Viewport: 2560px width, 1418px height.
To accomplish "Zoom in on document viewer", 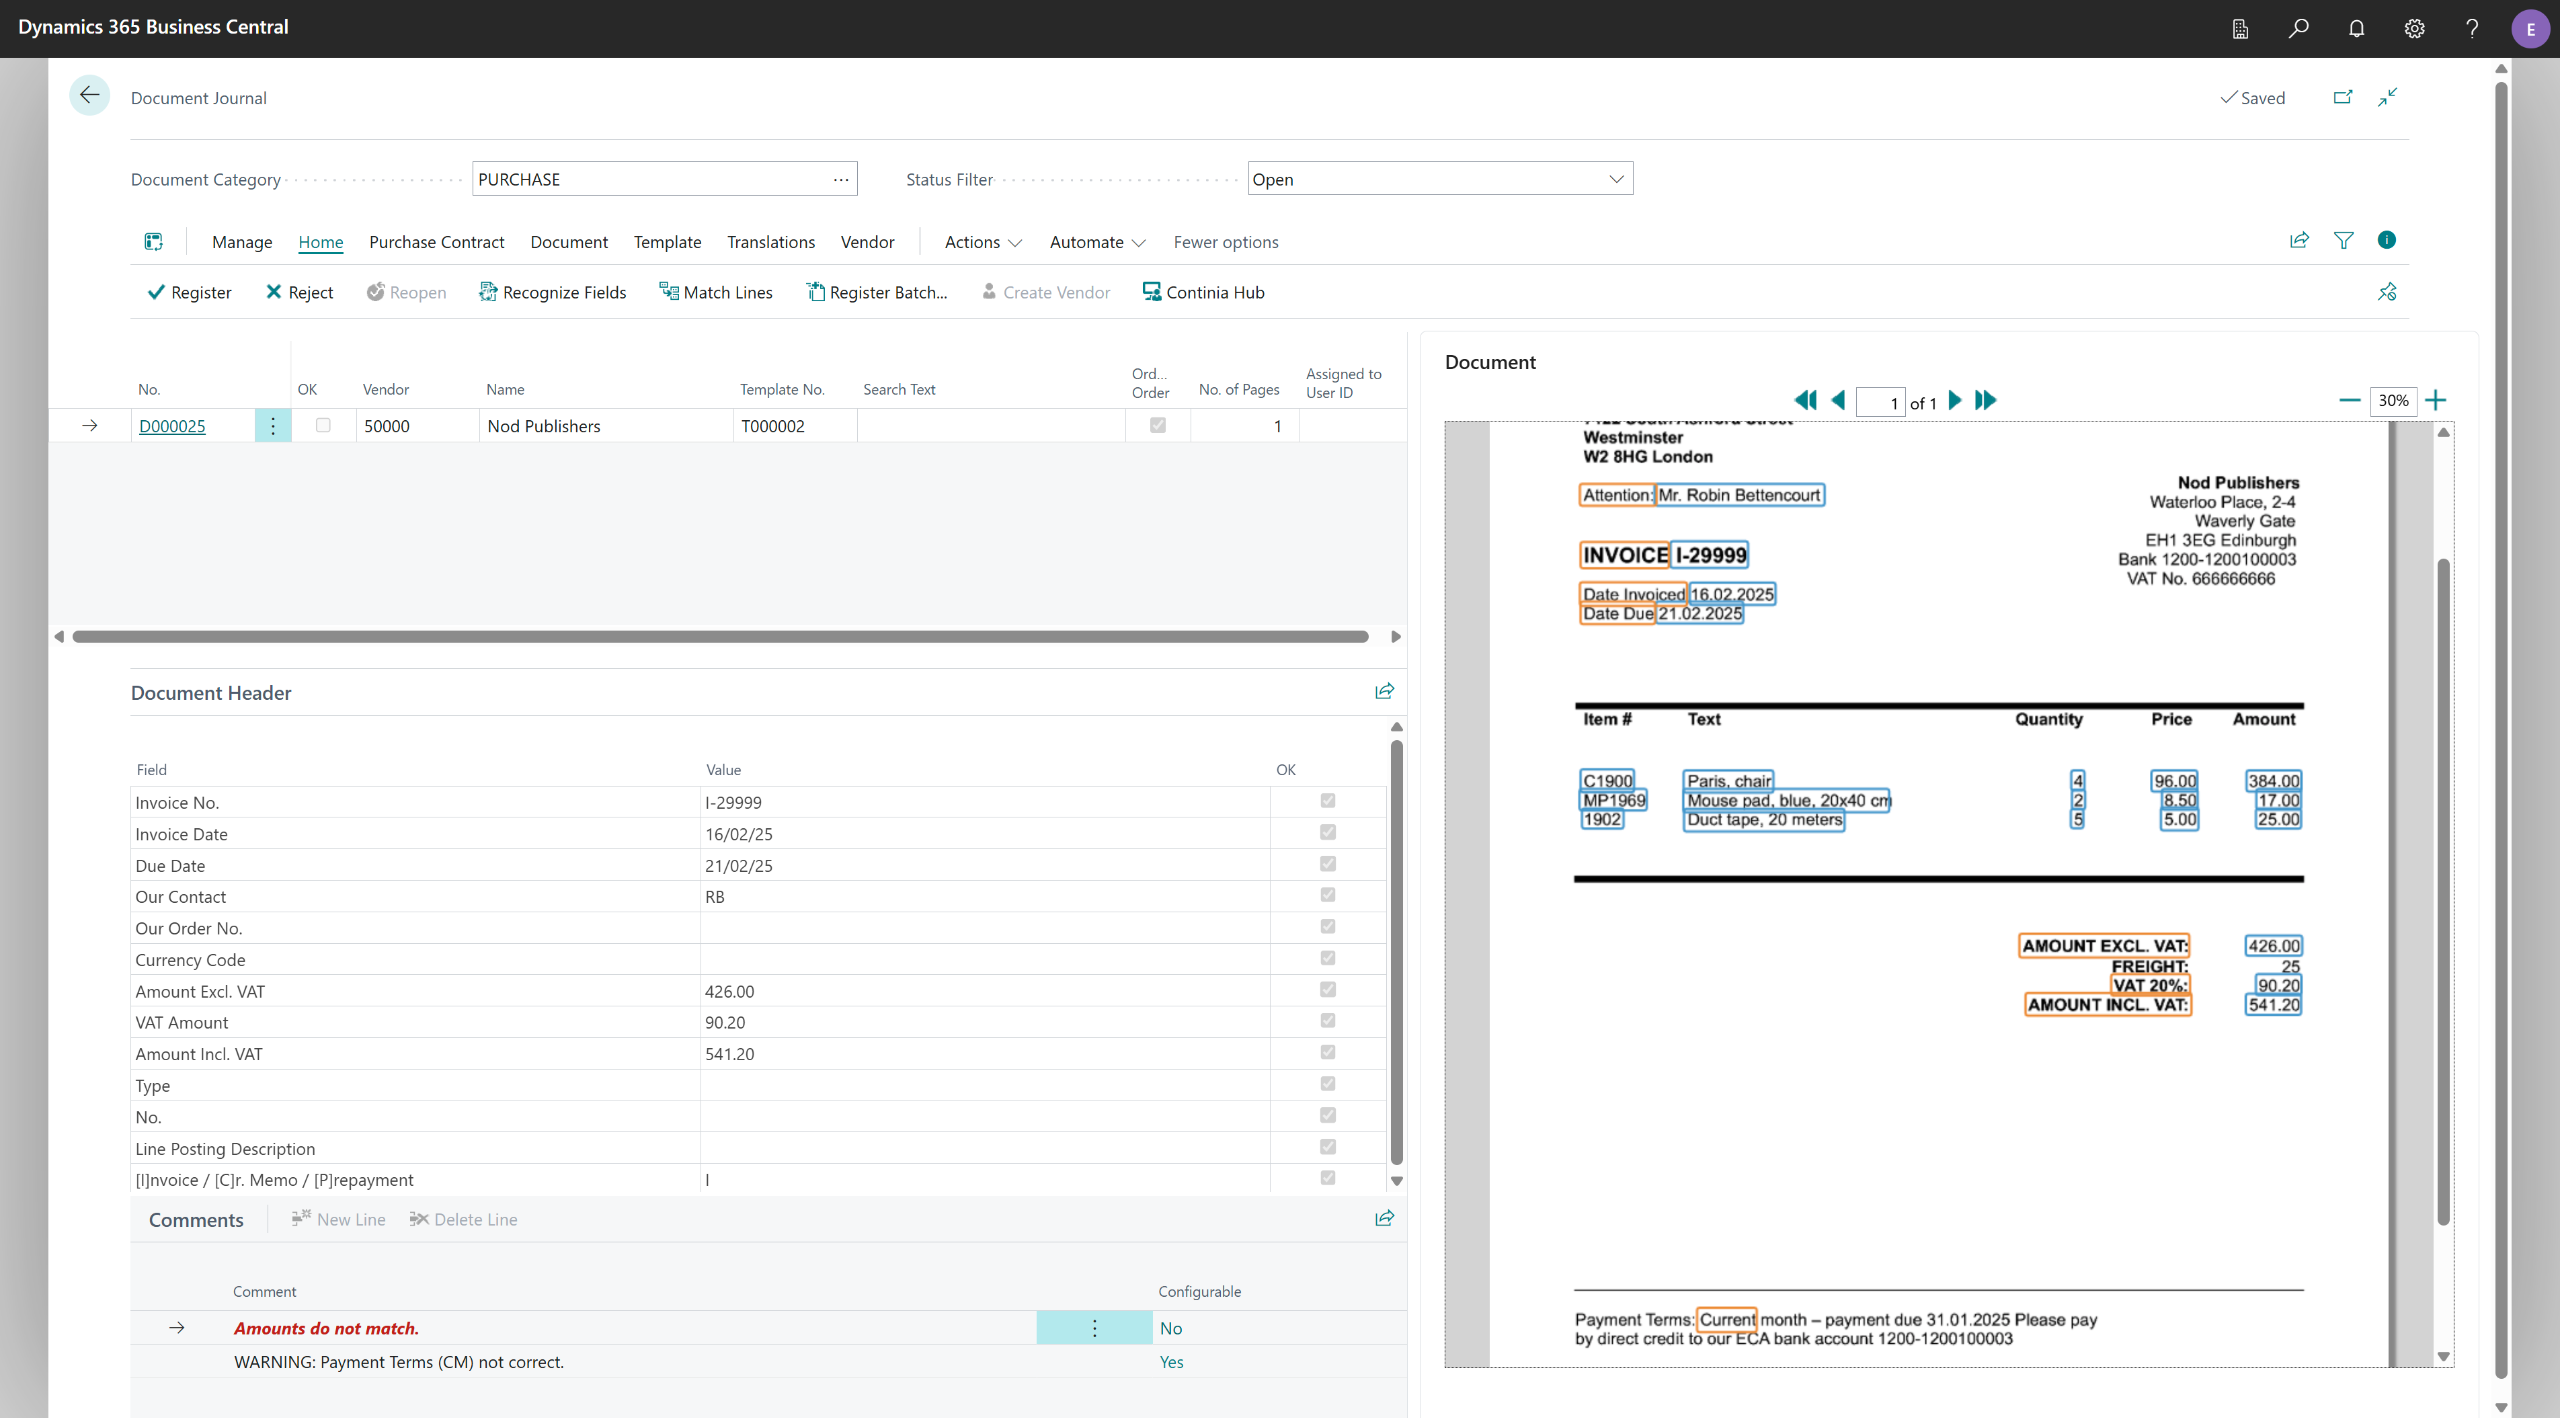I will click(x=2436, y=401).
